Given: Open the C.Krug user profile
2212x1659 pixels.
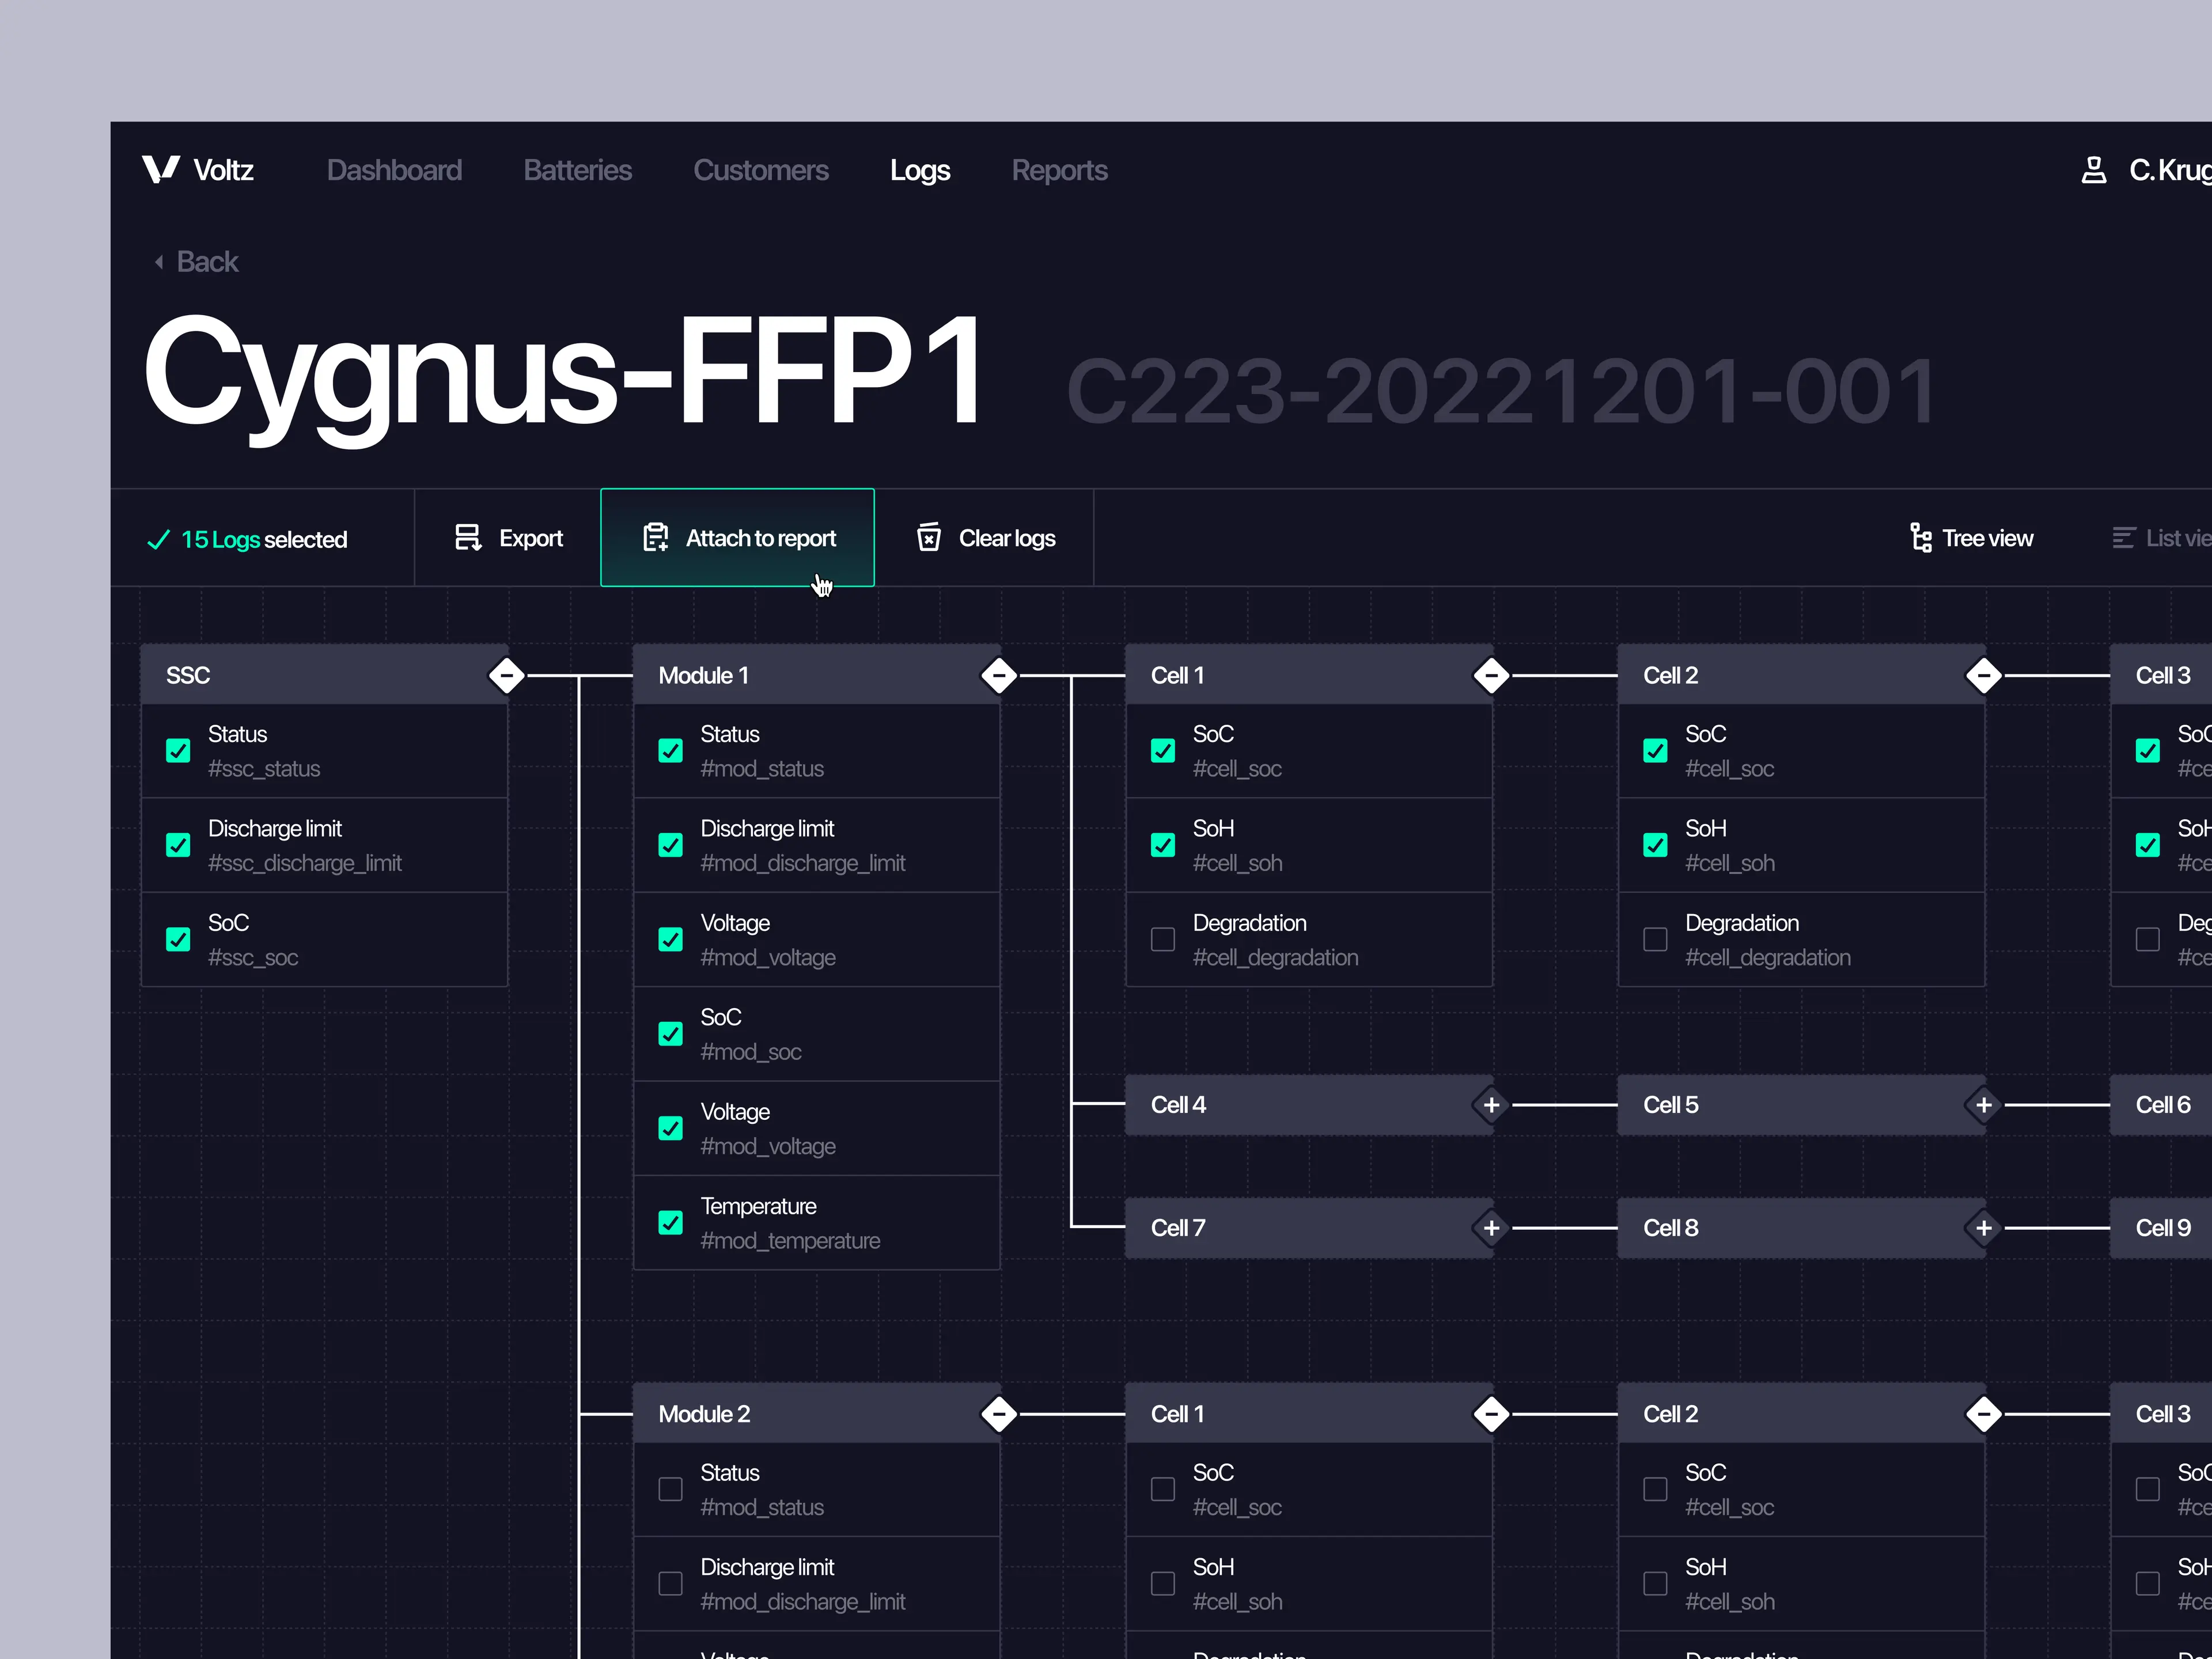Looking at the screenshot, I should (x=2147, y=170).
